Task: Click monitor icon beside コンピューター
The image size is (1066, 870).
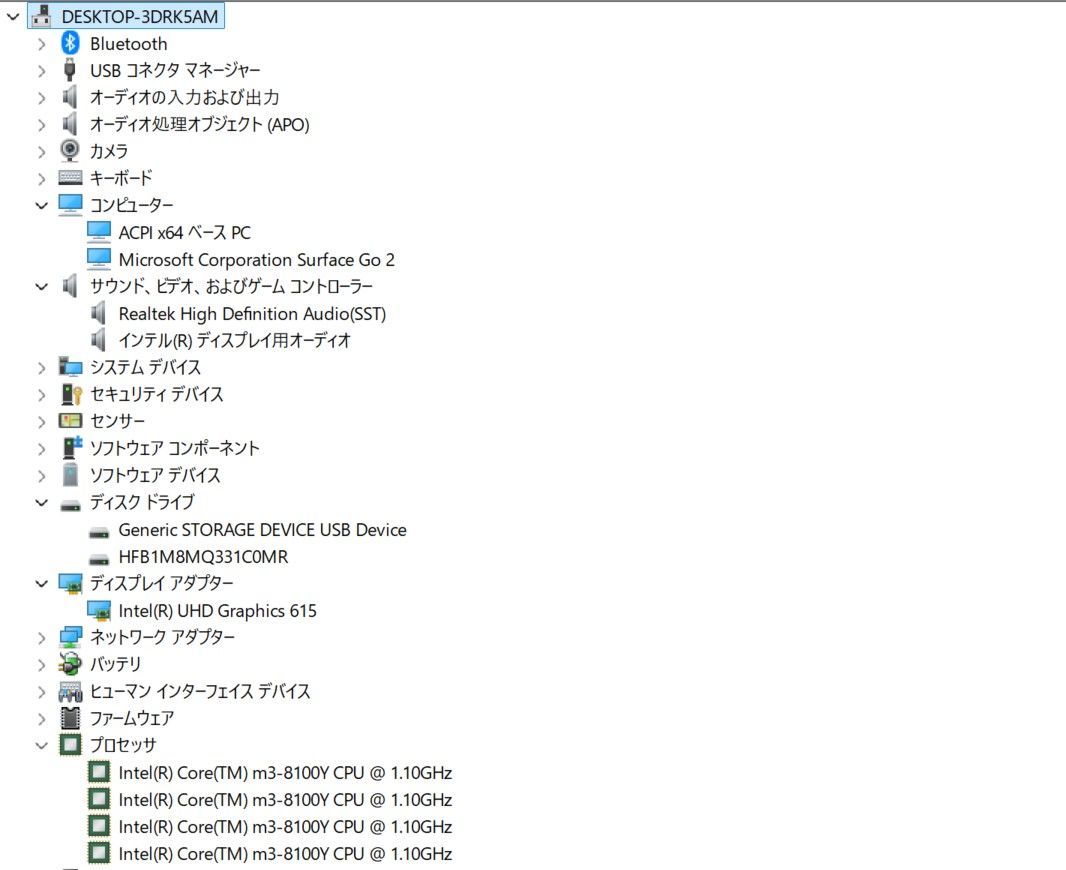Action: pyautogui.click(x=70, y=205)
